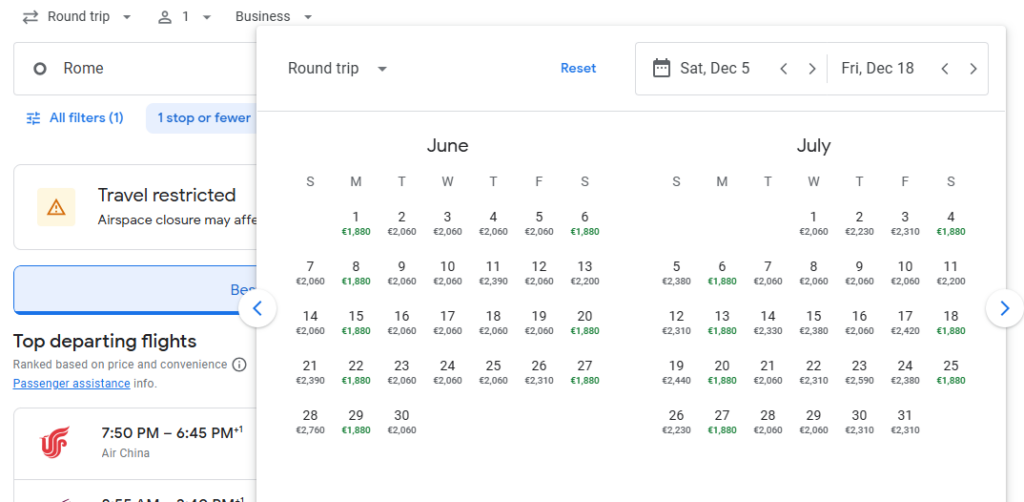The image size is (1024, 502).
Task: Open the Passenger assistance link
Action: (x=71, y=383)
